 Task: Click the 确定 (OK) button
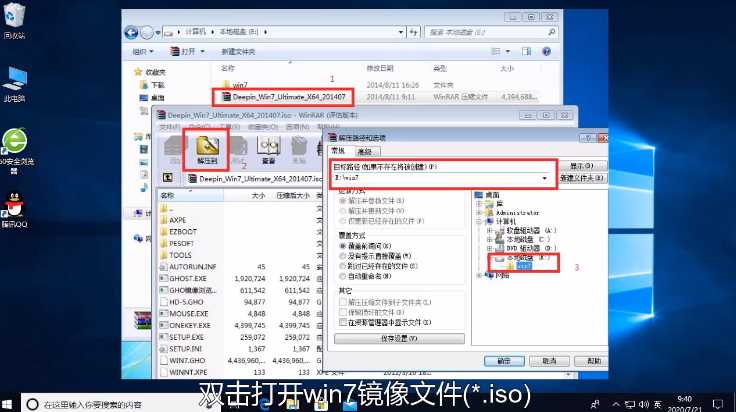click(x=504, y=361)
